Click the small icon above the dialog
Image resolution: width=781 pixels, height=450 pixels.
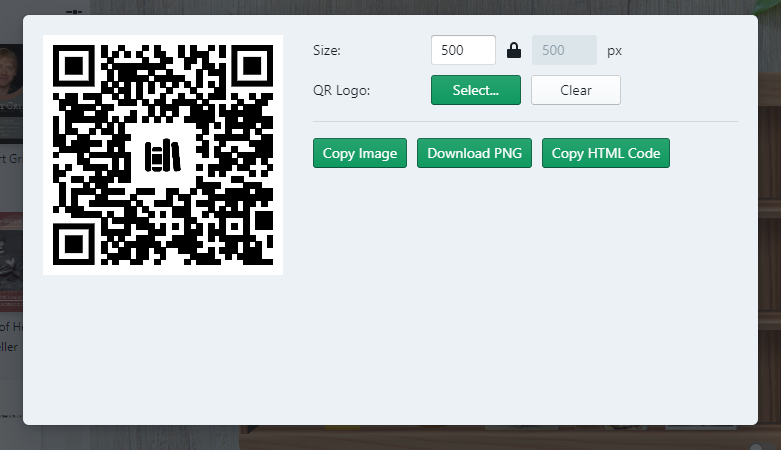[73, 10]
